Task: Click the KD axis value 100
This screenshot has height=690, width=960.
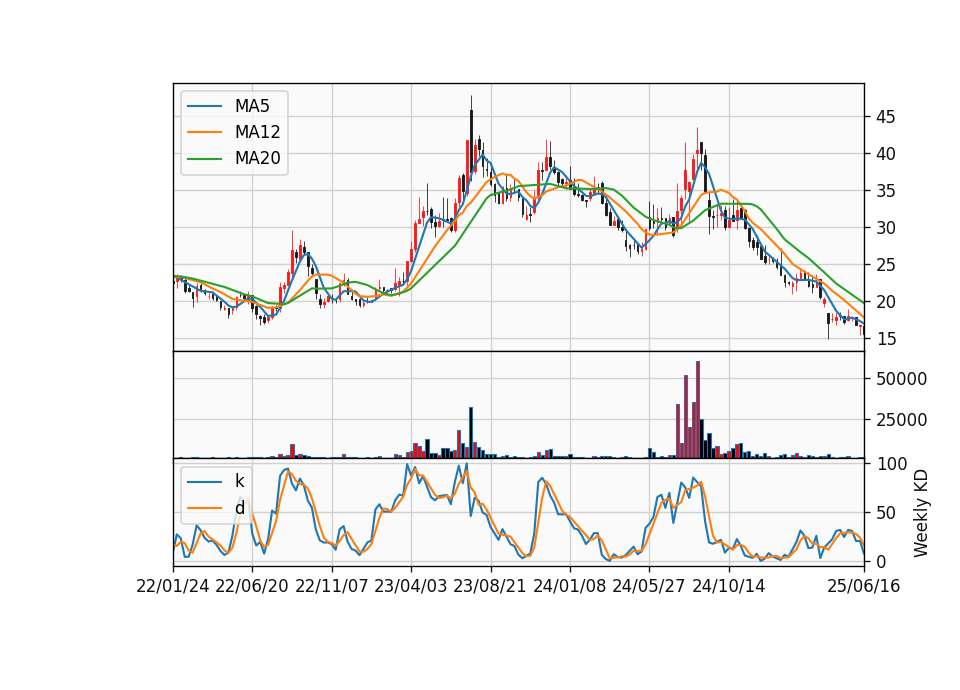Action: (x=891, y=464)
